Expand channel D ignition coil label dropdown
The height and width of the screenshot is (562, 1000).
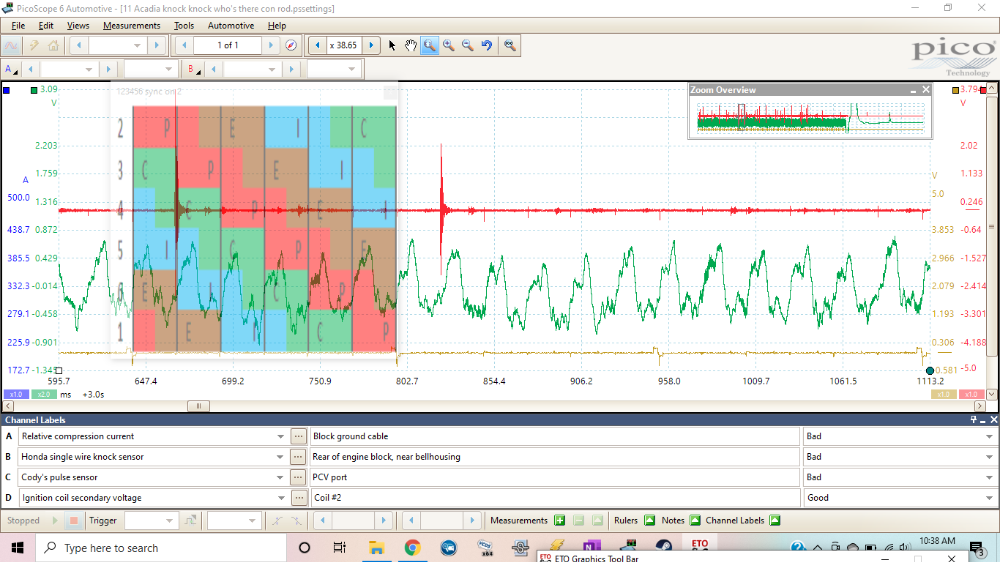click(281, 498)
